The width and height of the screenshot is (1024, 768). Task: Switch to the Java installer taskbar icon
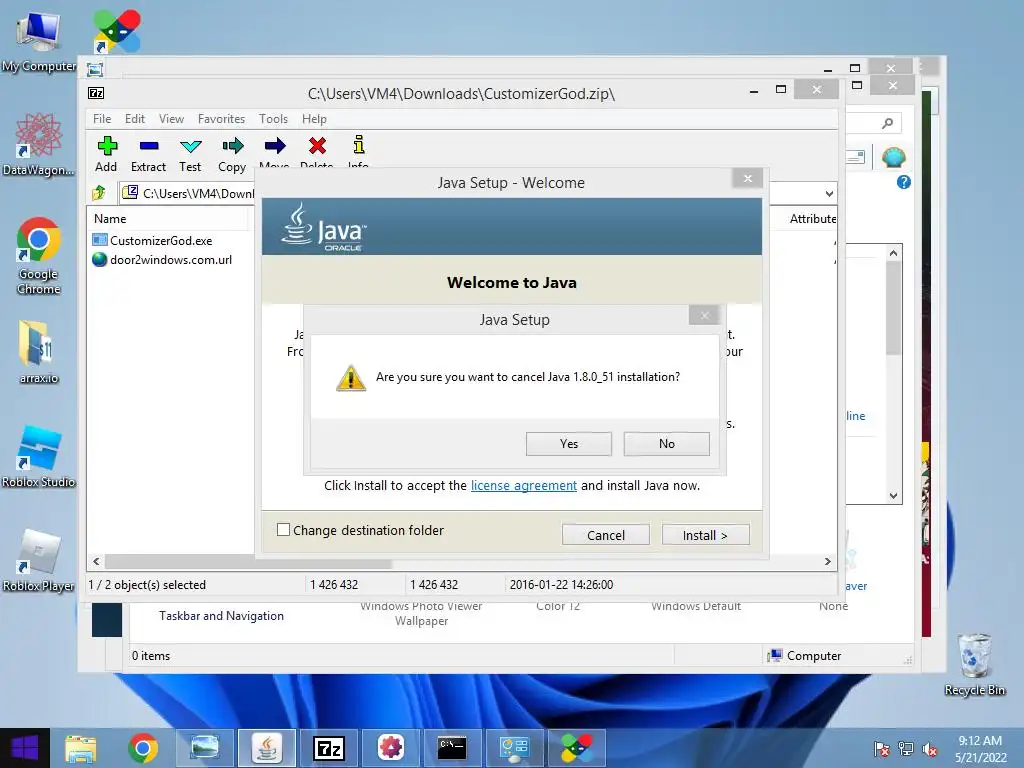[266, 748]
